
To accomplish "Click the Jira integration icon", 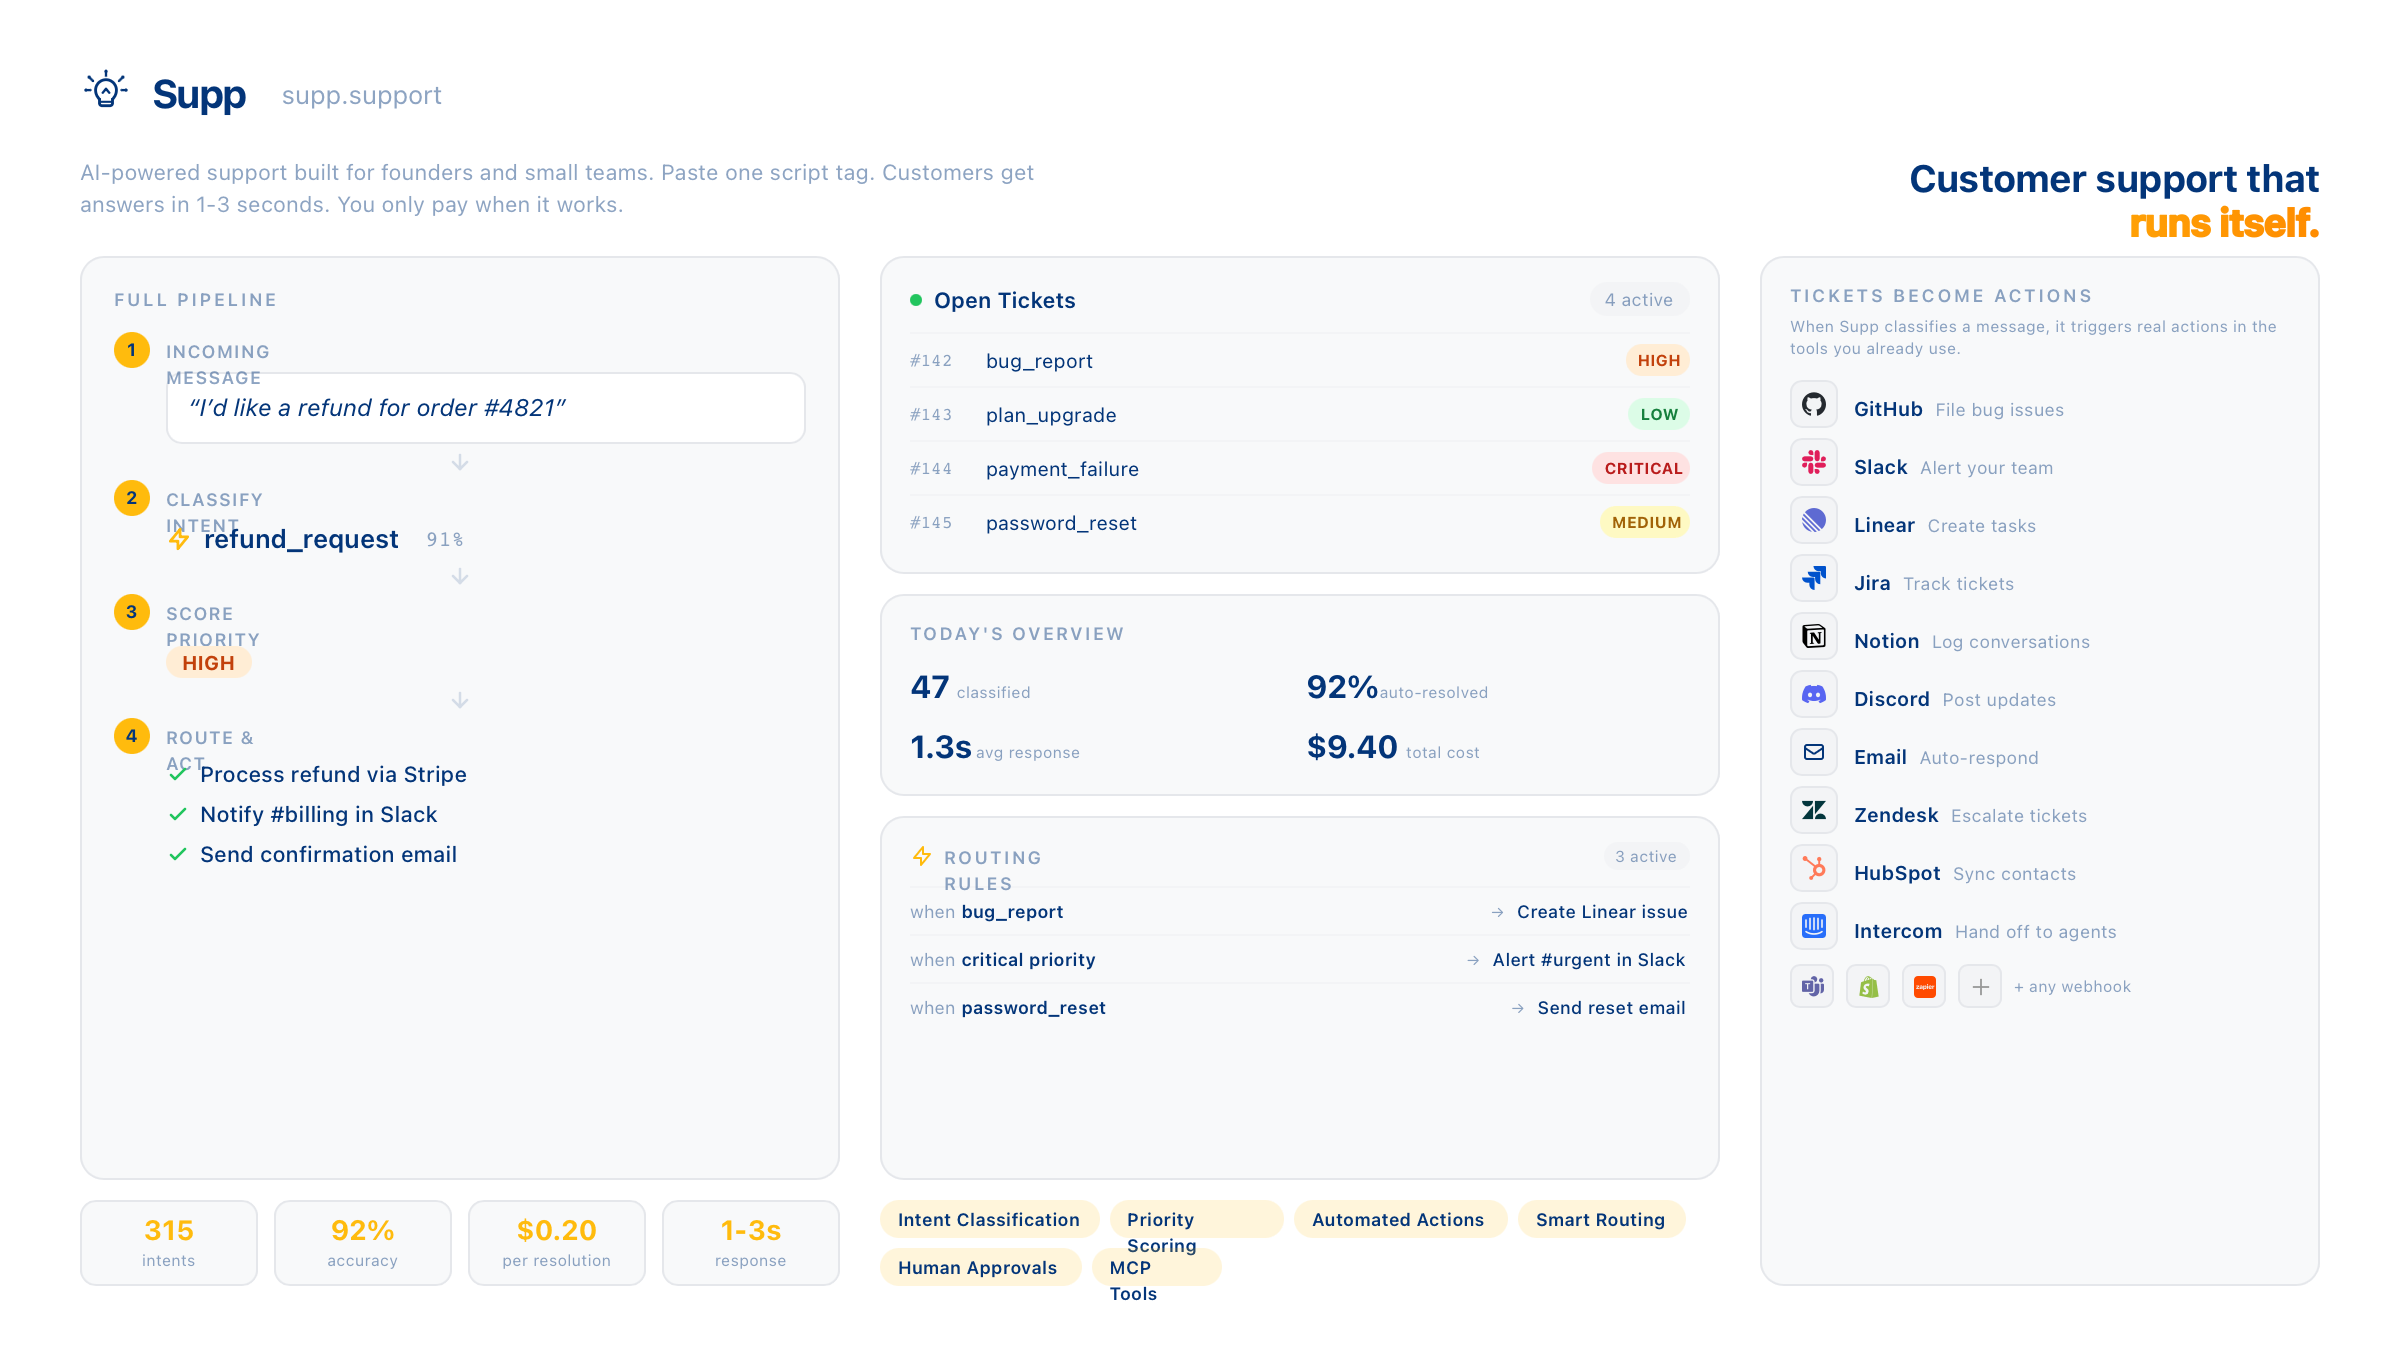I will 1813,579.
